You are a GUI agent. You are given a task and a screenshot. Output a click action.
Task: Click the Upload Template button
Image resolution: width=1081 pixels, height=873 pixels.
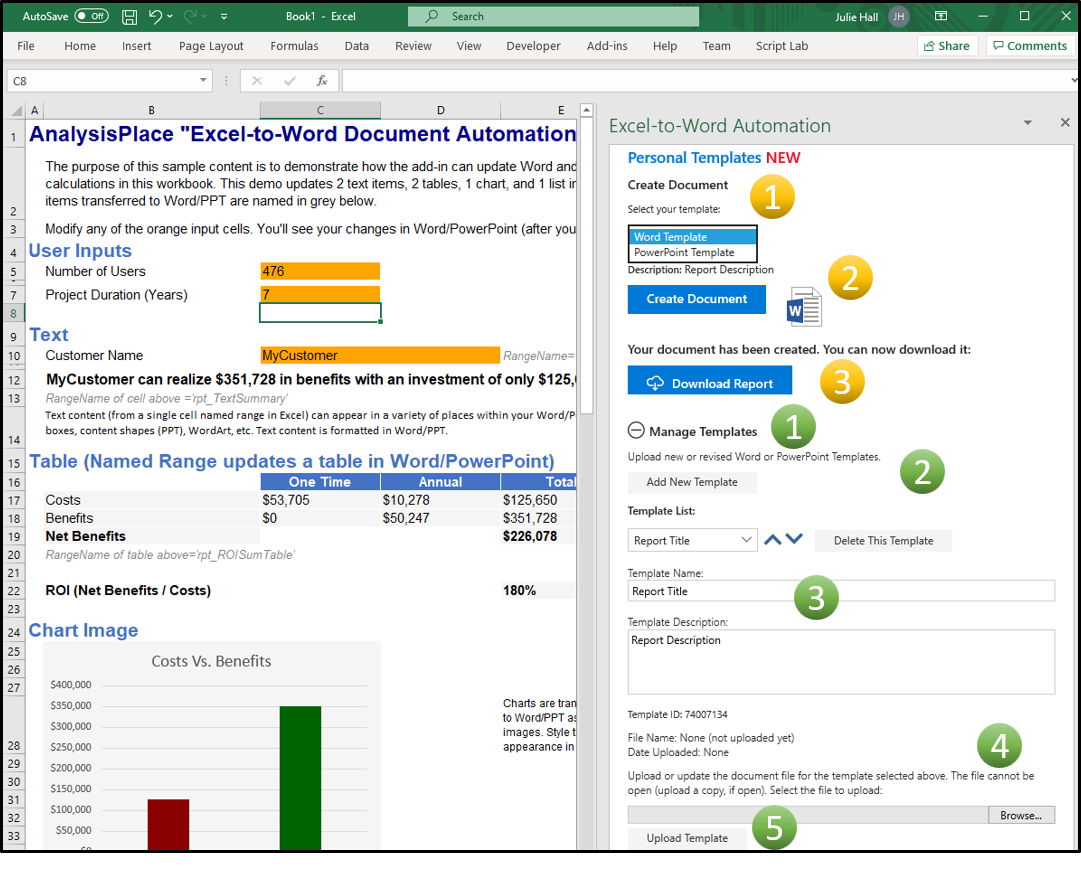tap(687, 838)
